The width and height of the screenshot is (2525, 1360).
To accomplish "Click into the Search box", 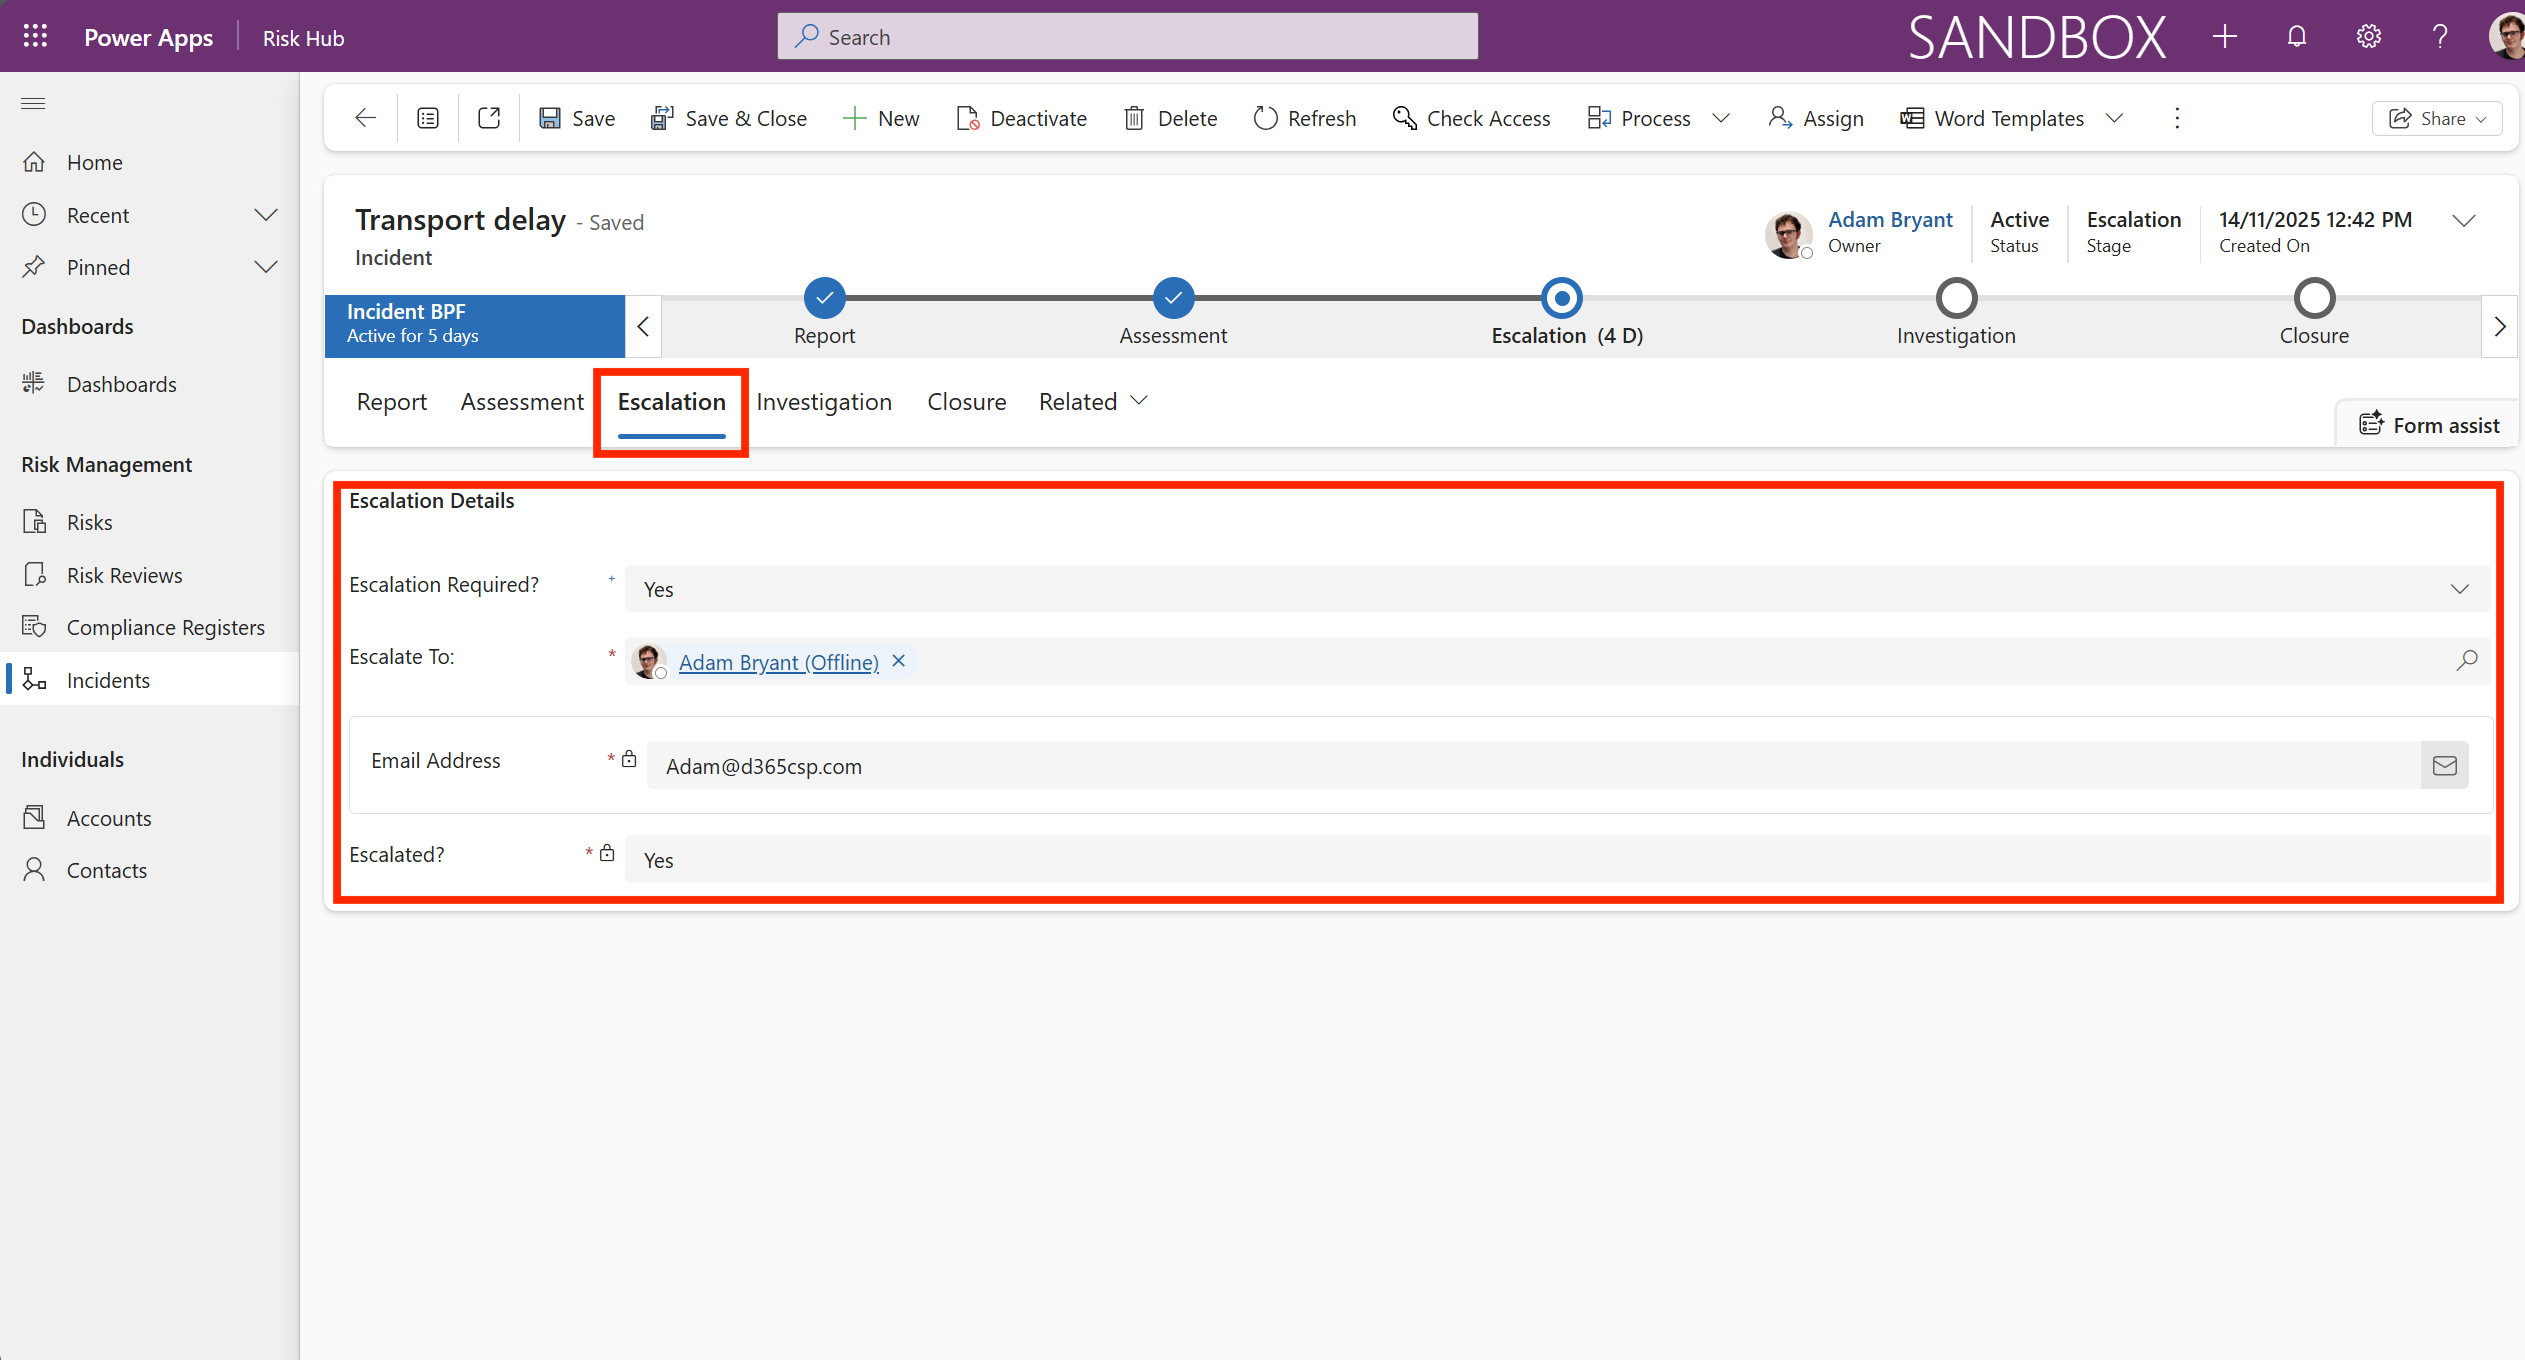I will pyautogui.click(x=1127, y=37).
